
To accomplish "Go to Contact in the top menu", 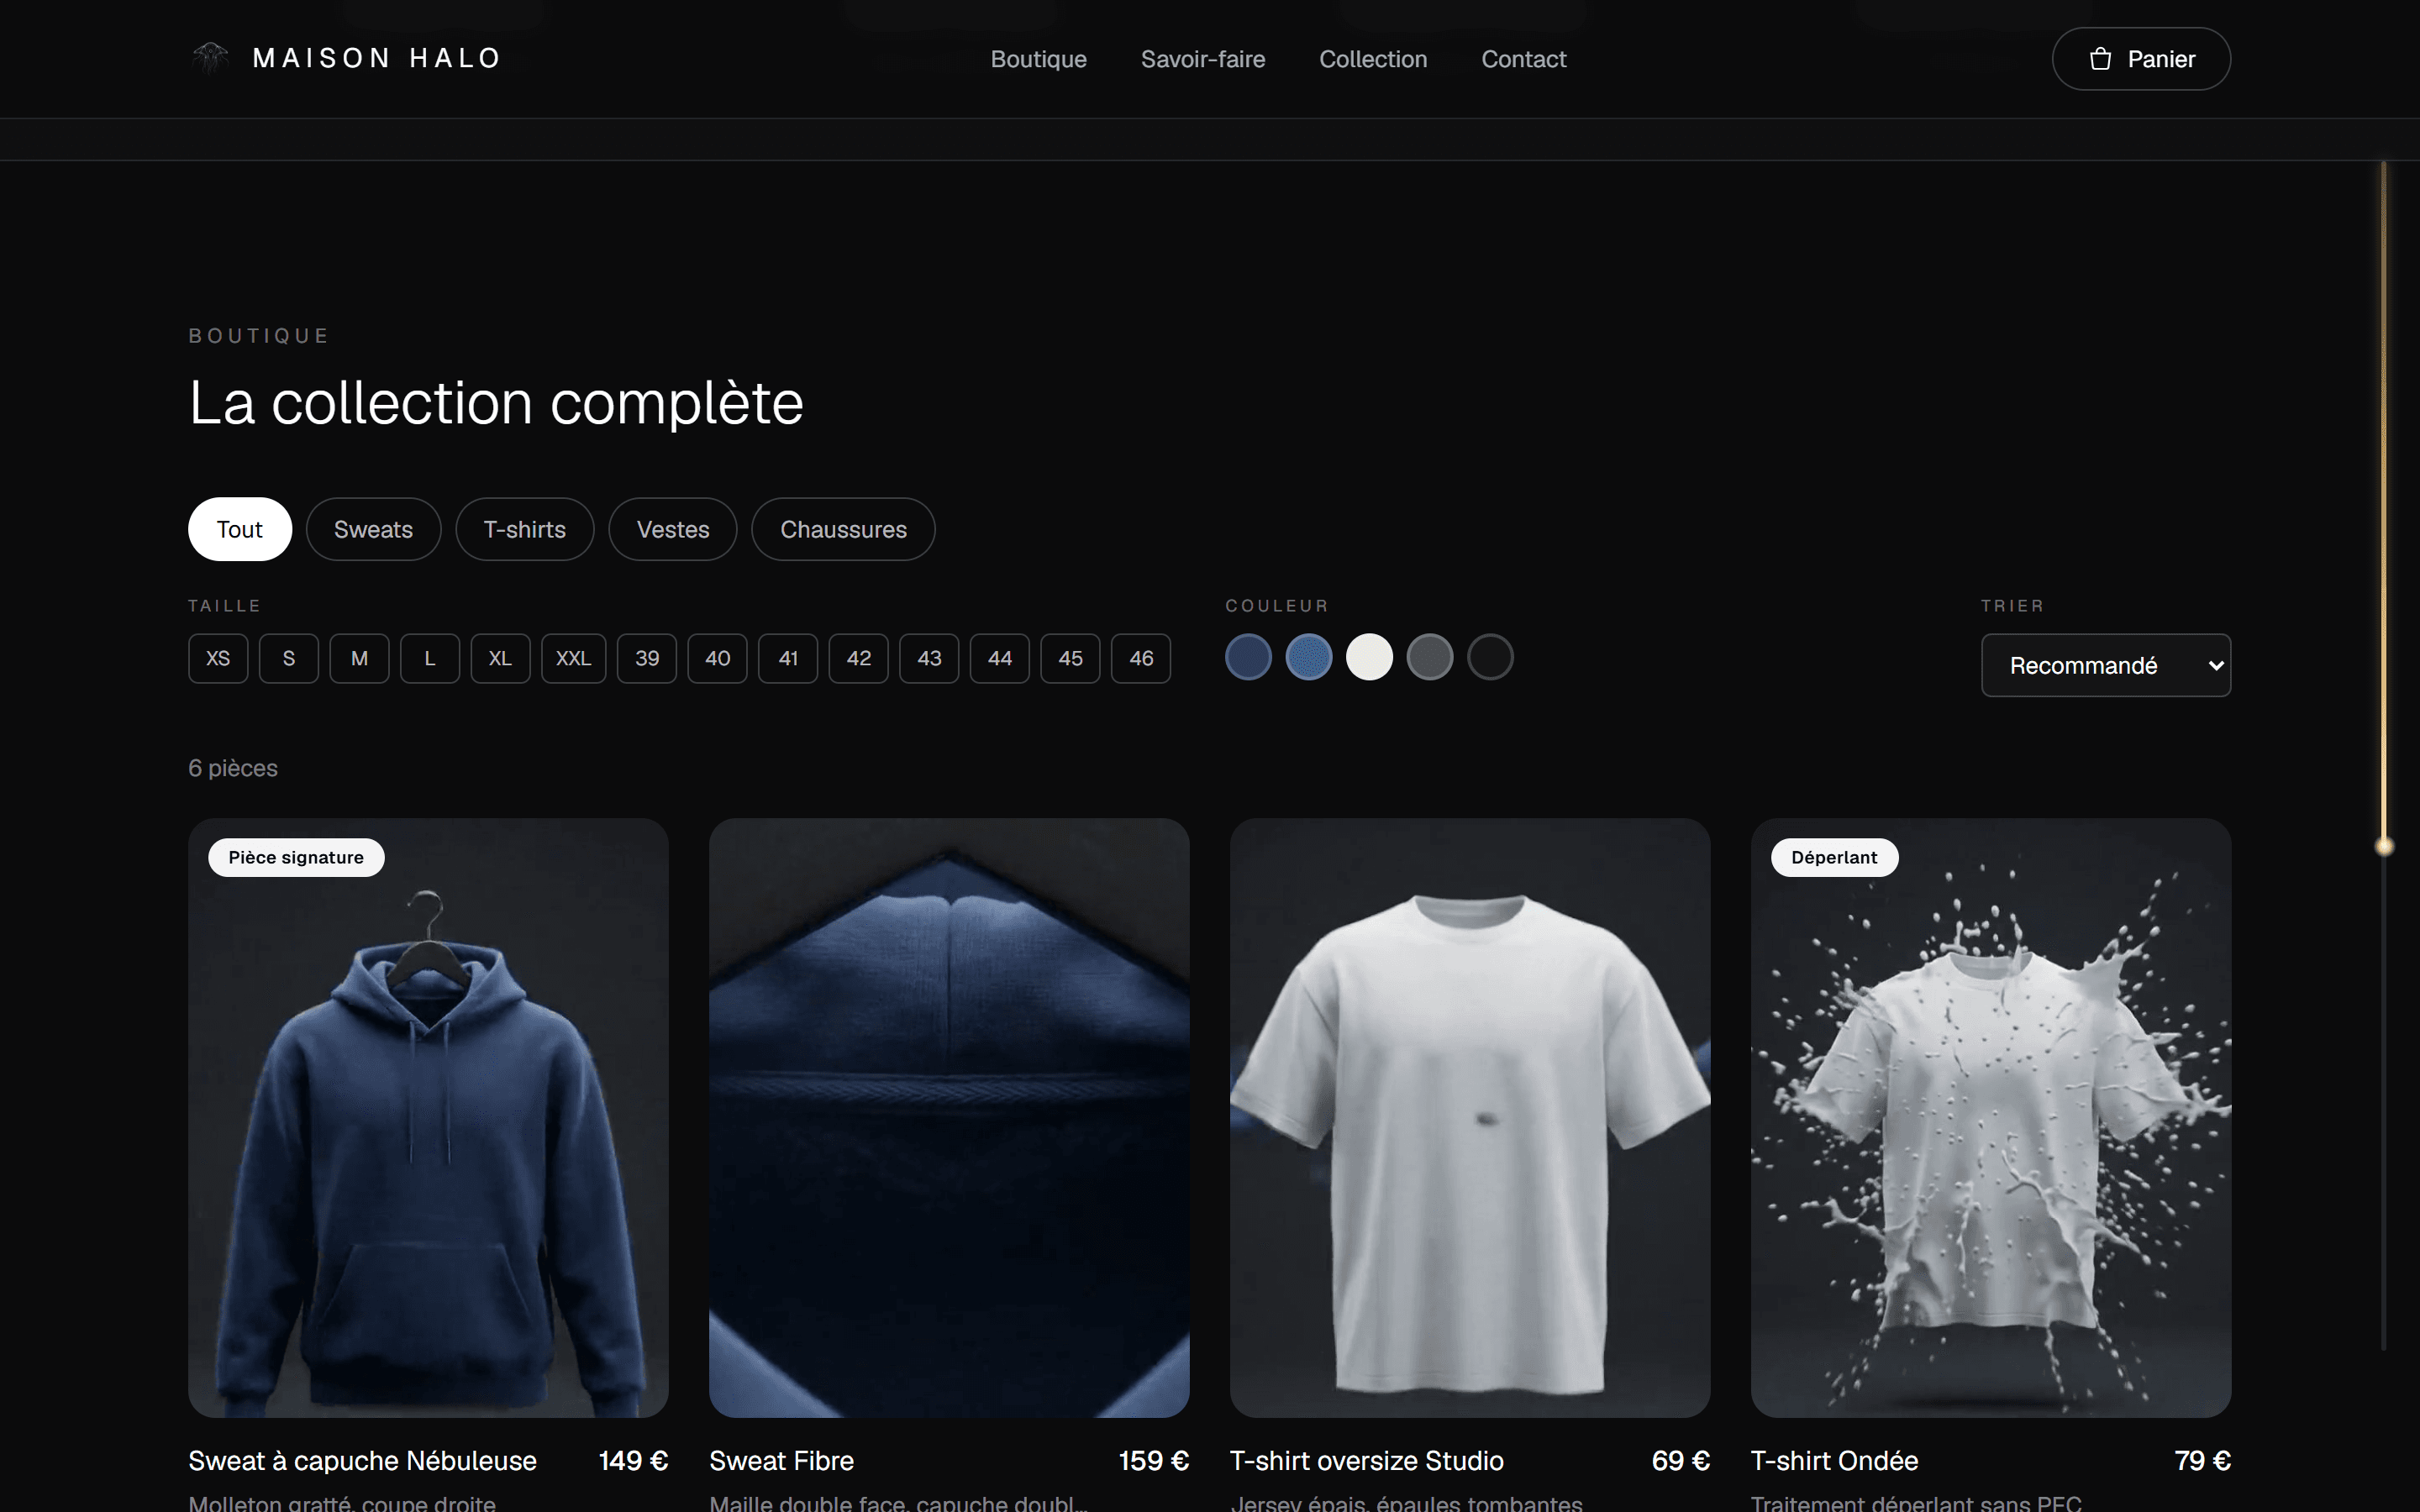I will click(1523, 59).
